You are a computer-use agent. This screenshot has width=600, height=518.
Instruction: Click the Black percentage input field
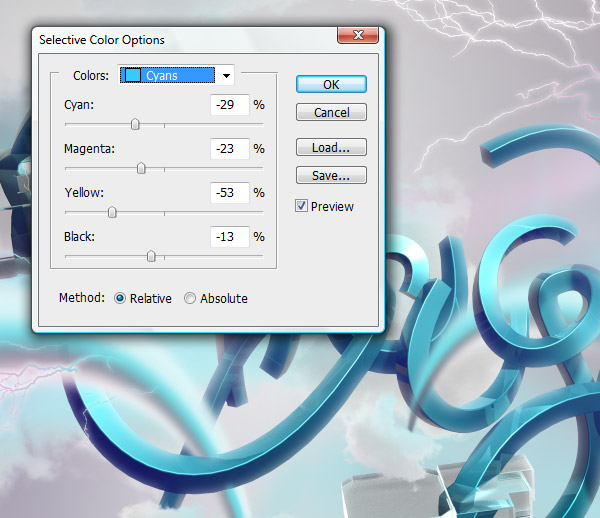[x=230, y=237]
